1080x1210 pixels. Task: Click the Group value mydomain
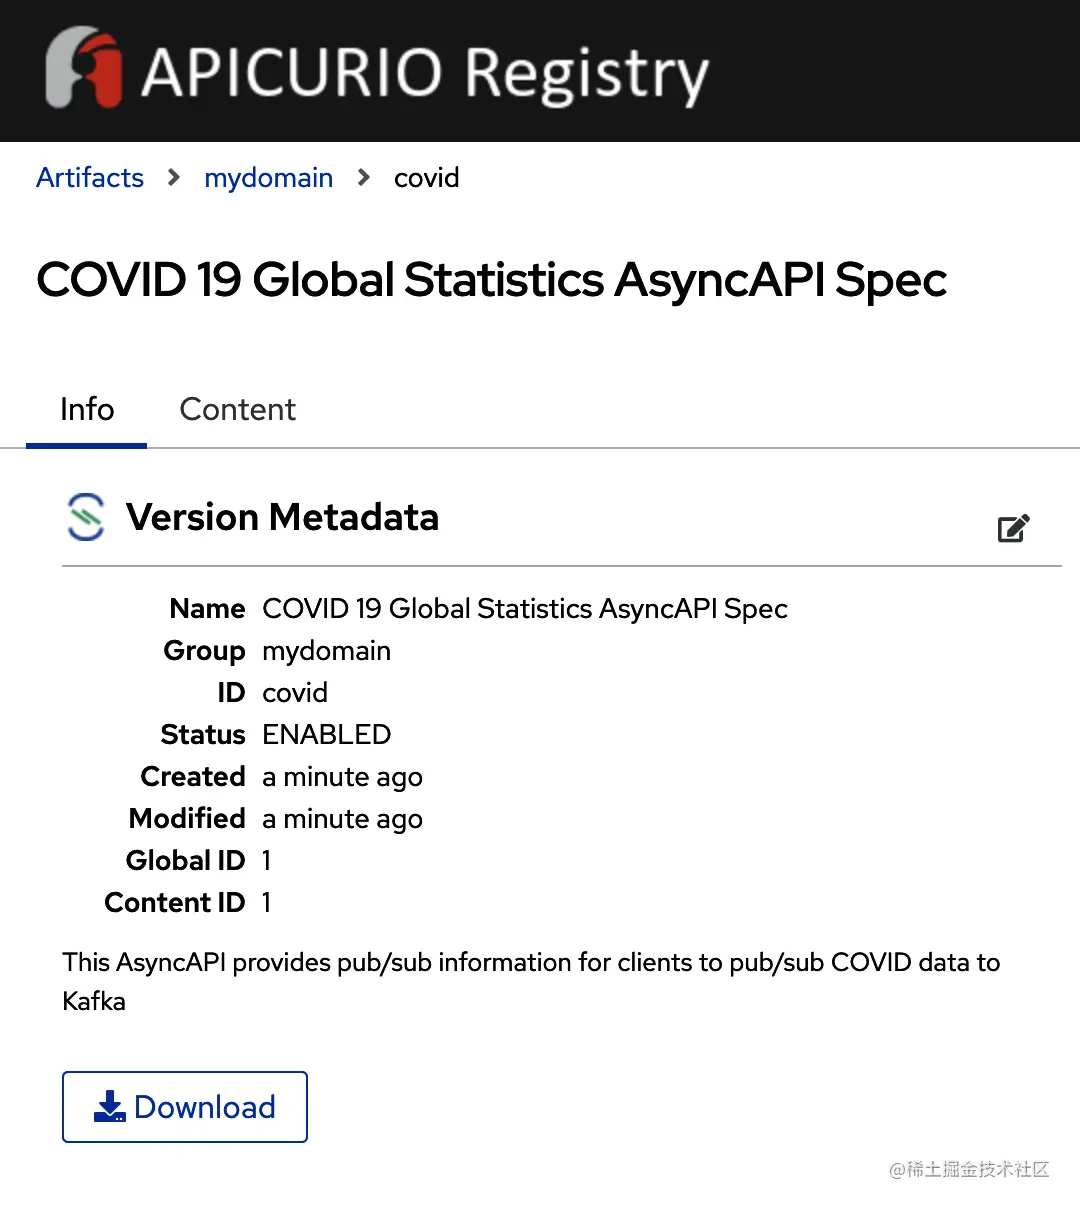[326, 650]
